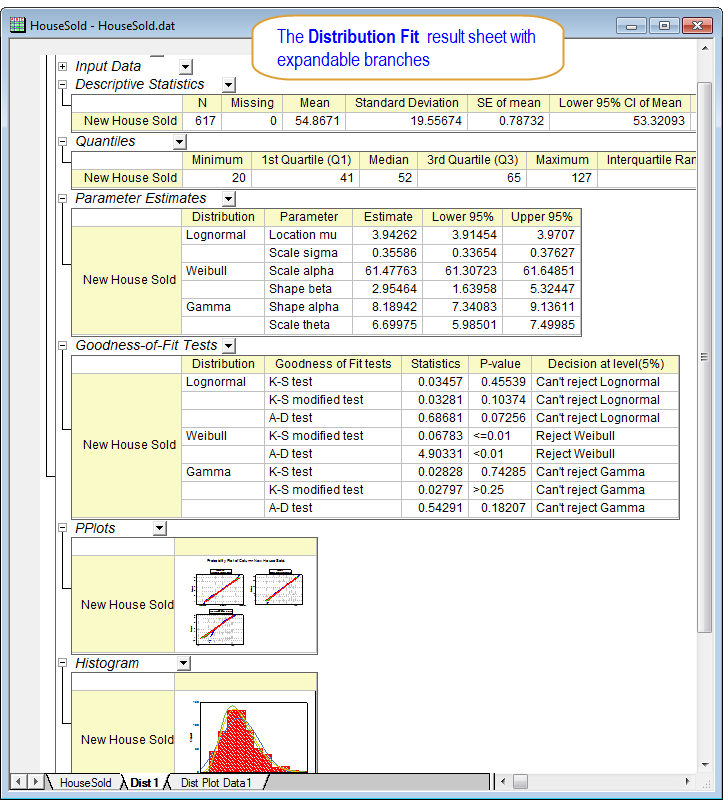Open the Dist Plot Data1 sheet tab
The height and width of the screenshot is (800, 723).
216,783
